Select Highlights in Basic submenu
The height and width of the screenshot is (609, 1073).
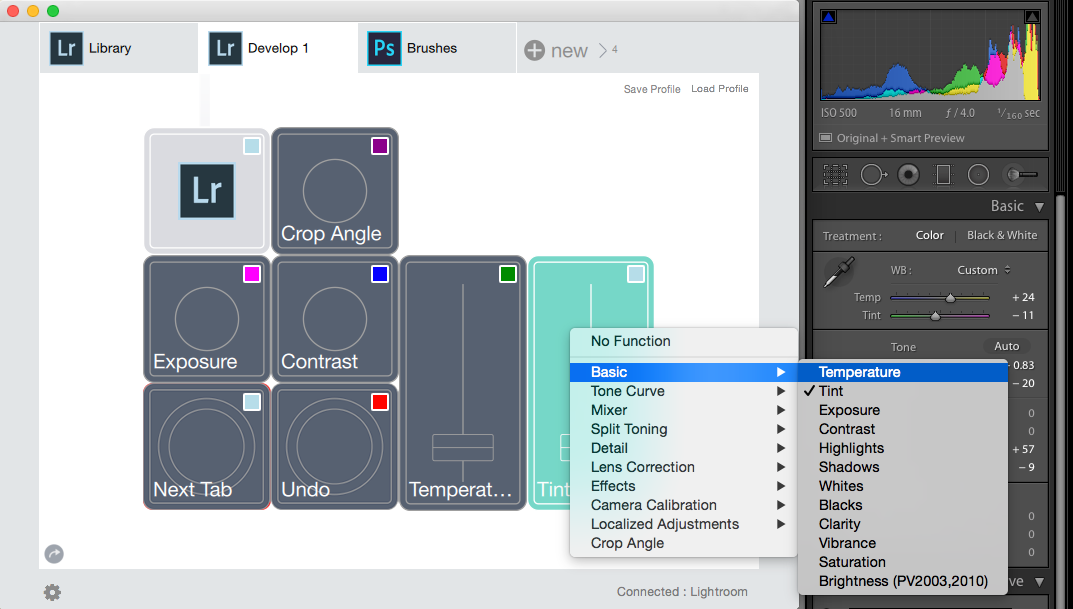[x=903, y=448]
